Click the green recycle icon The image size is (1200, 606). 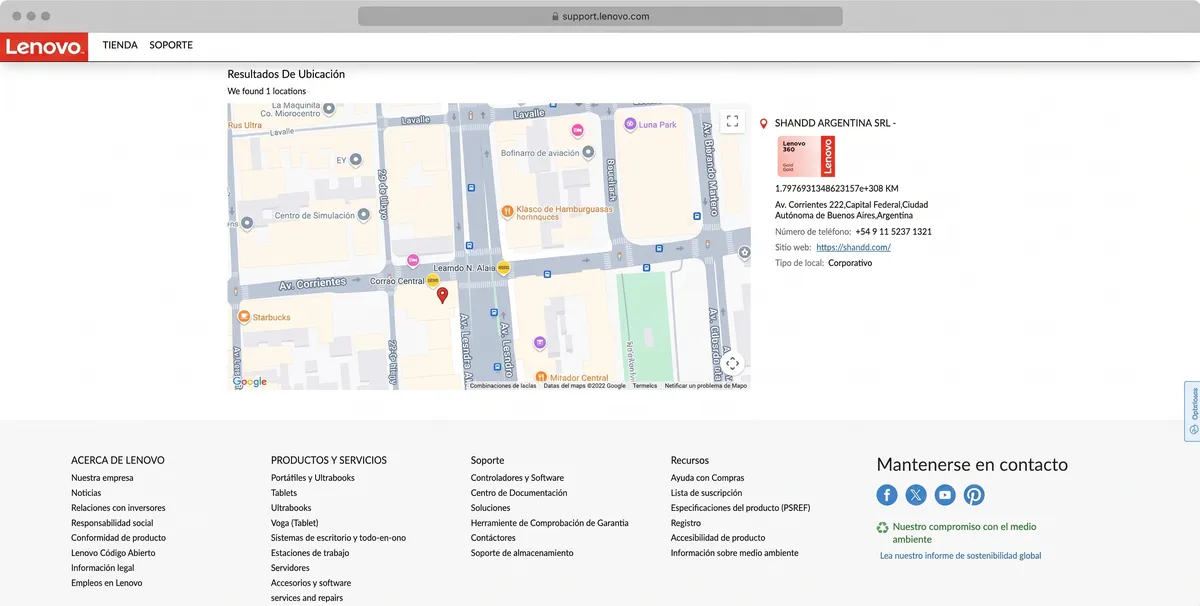882,527
